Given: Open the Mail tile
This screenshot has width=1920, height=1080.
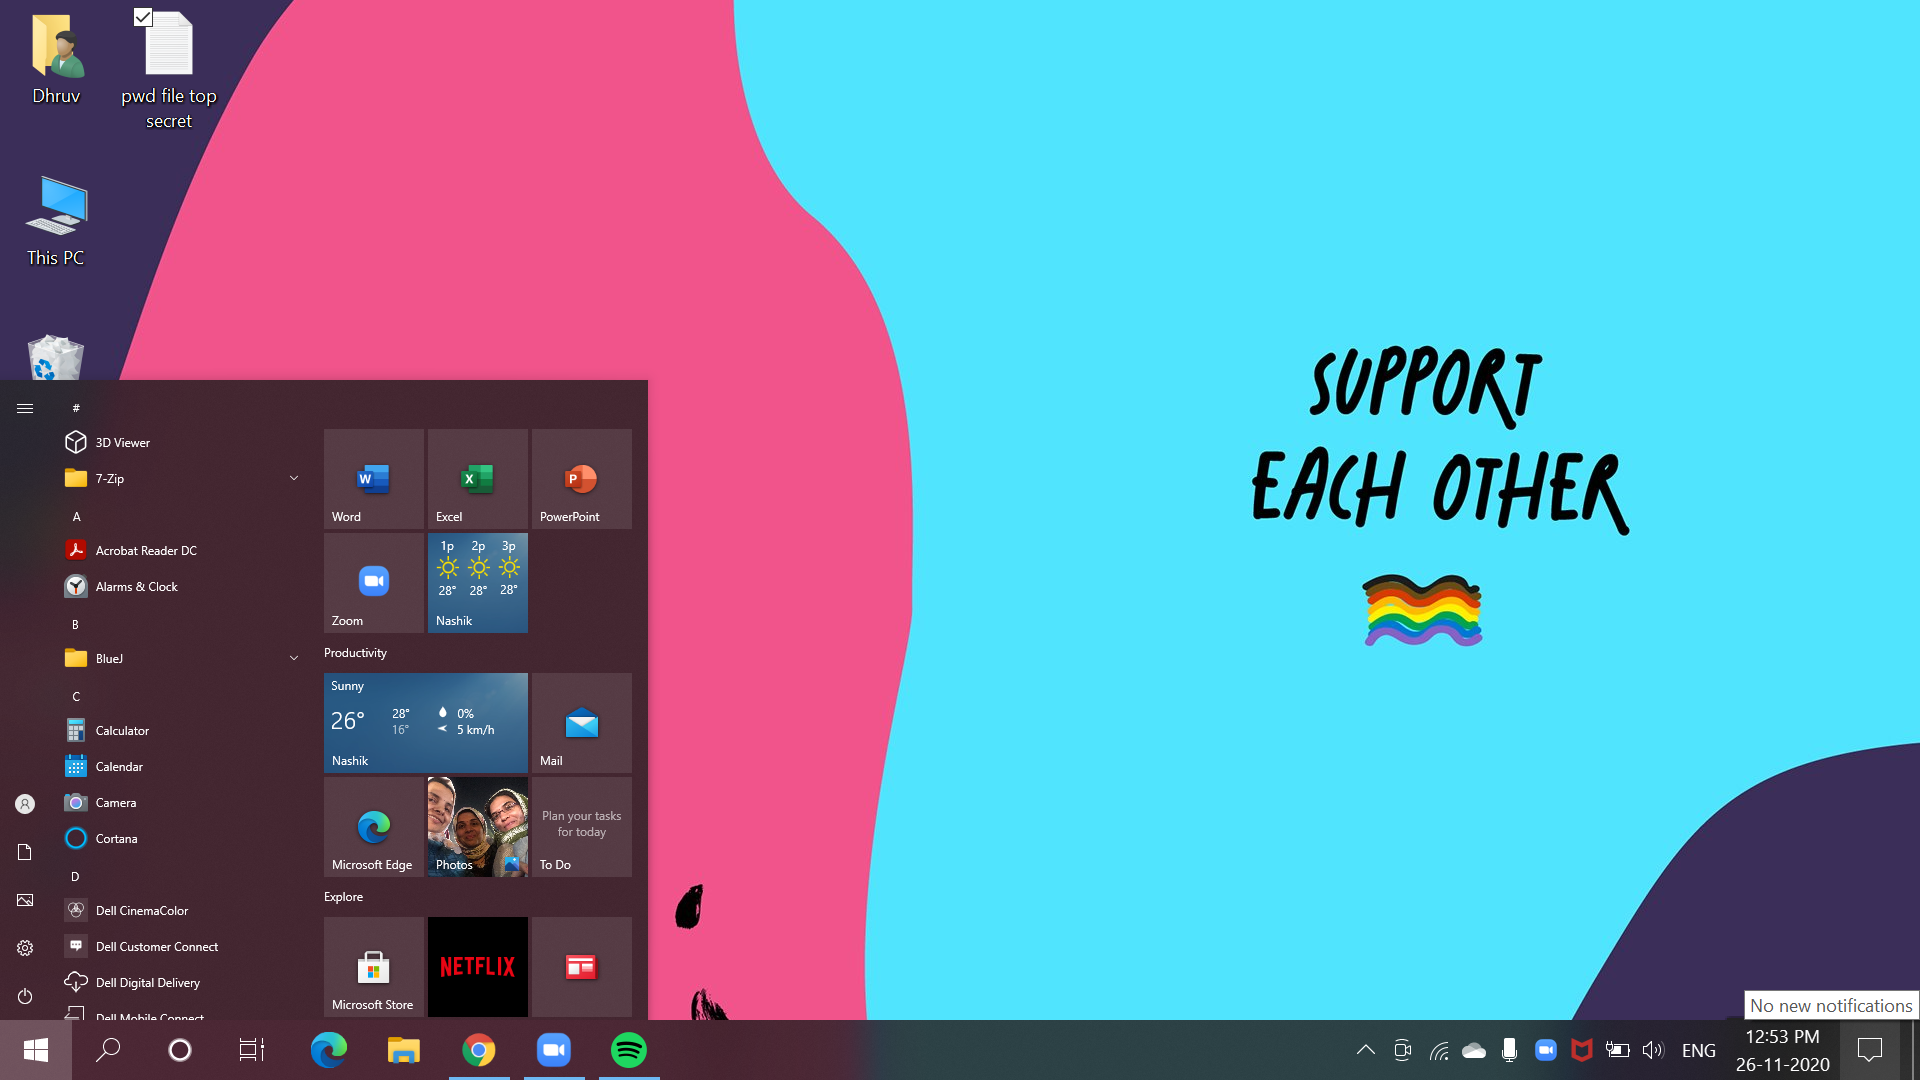Looking at the screenshot, I should pyautogui.click(x=582, y=723).
